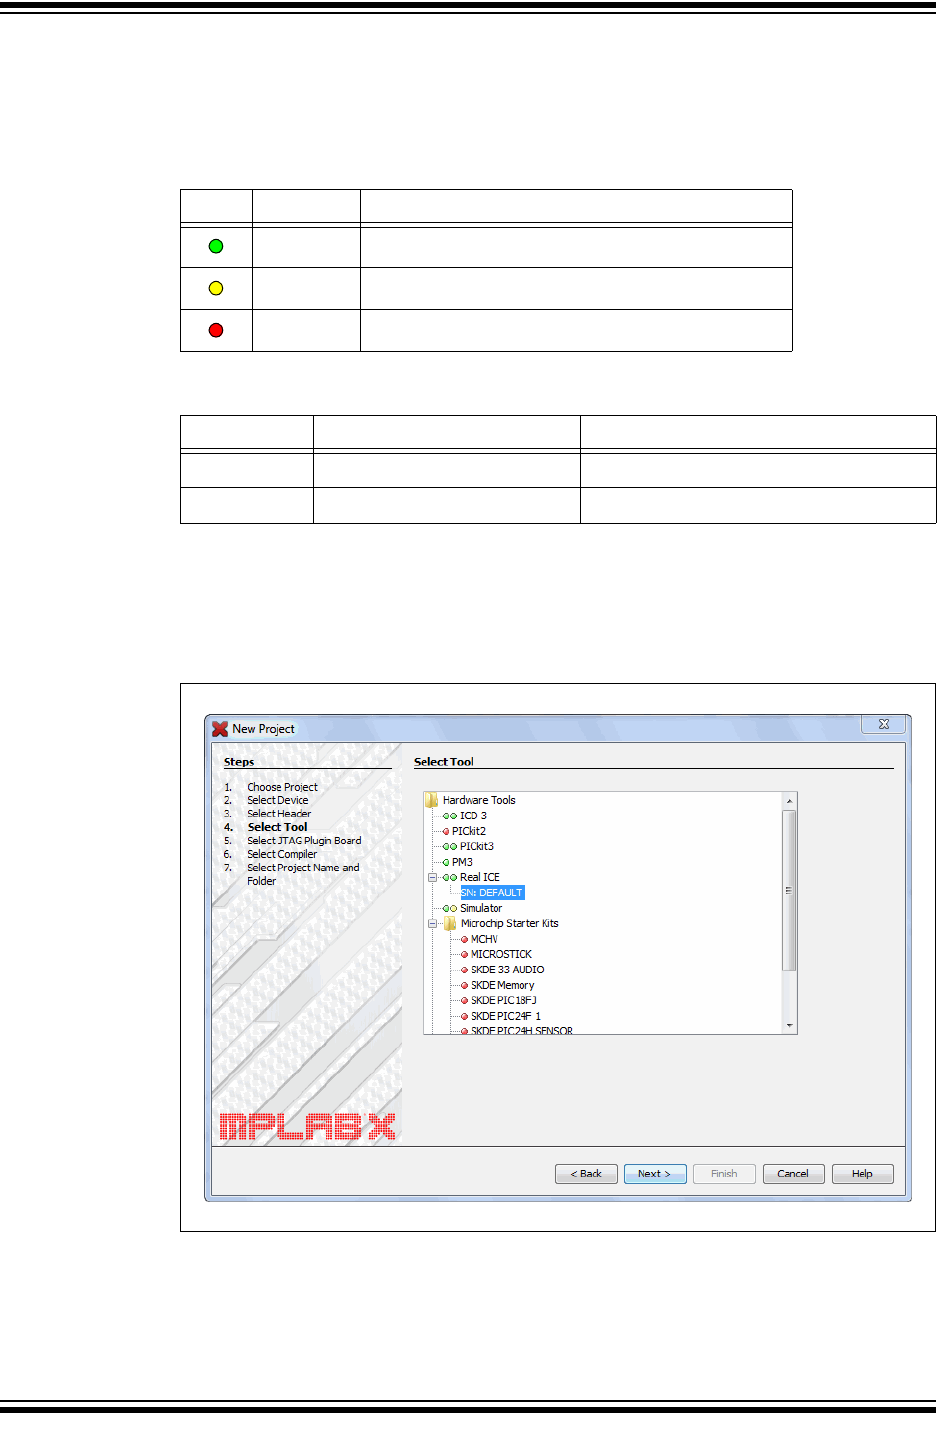Select ICD 3 hardware tool
The height and width of the screenshot is (1429, 937).
click(473, 816)
